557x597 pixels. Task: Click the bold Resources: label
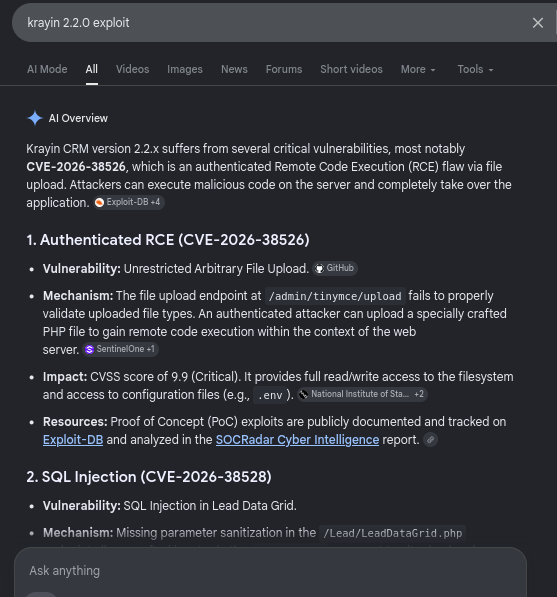pos(75,422)
